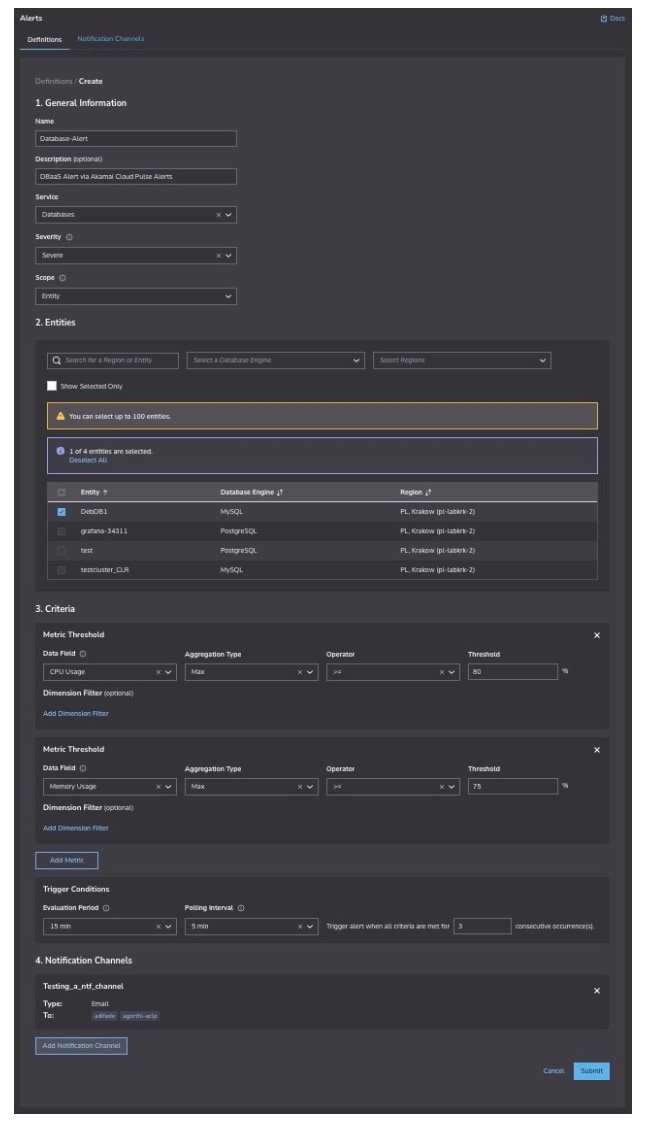Expand the Memory Usage data field dropdown
The width and height of the screenshot is (646, 1128).
point(168,787)
